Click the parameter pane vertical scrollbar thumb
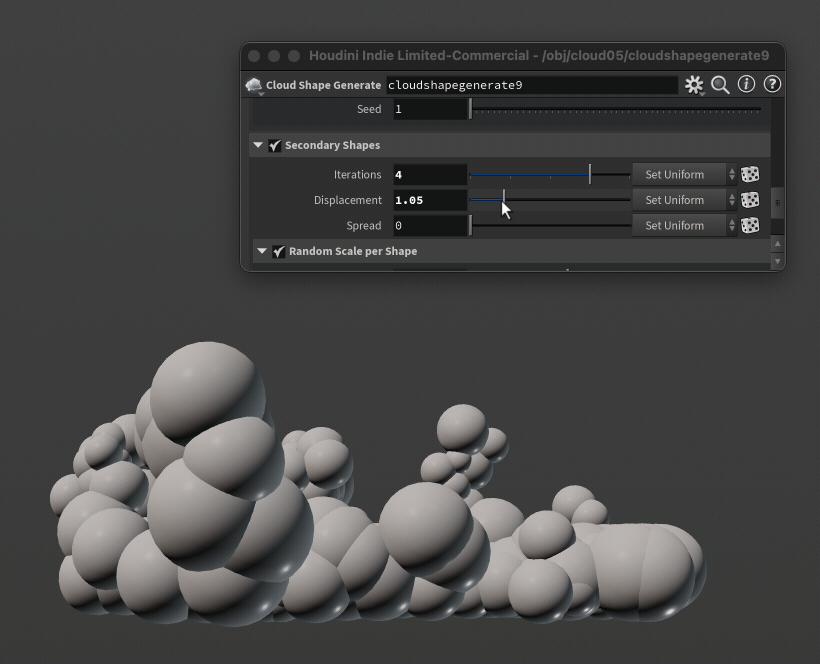Viewport: 820px width, 664px height. [x=778, y=203]
